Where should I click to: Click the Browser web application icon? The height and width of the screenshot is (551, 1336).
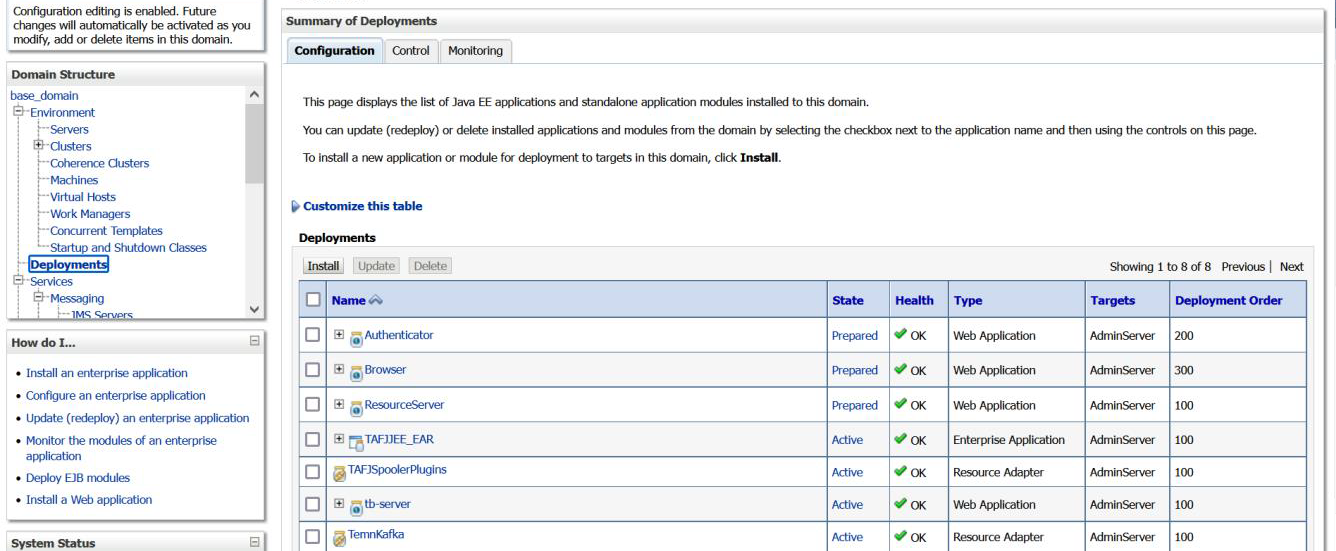356,371
